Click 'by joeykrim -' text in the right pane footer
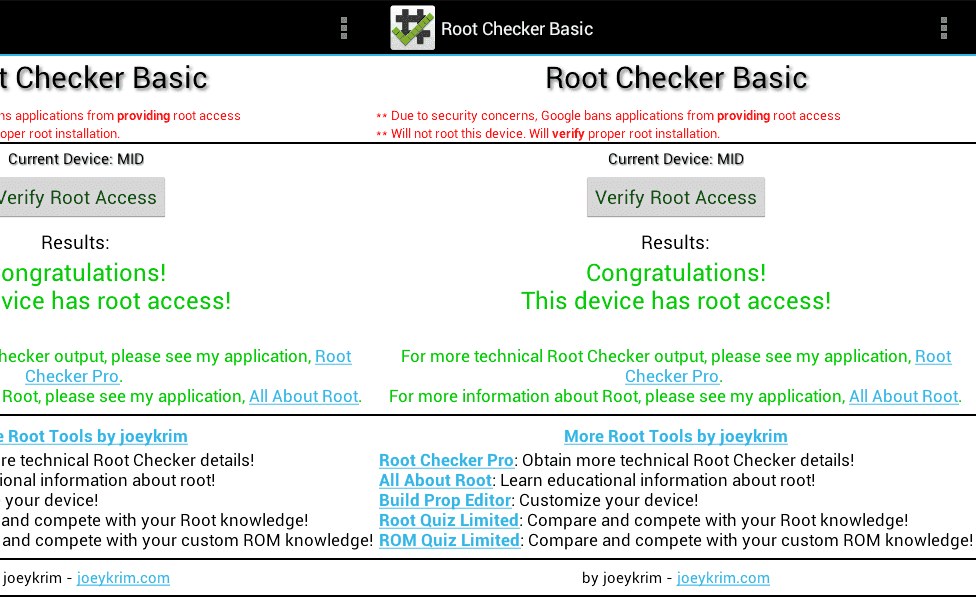Image resolution: width=976 pixels, height=600 pixels. tap(627, 578)
